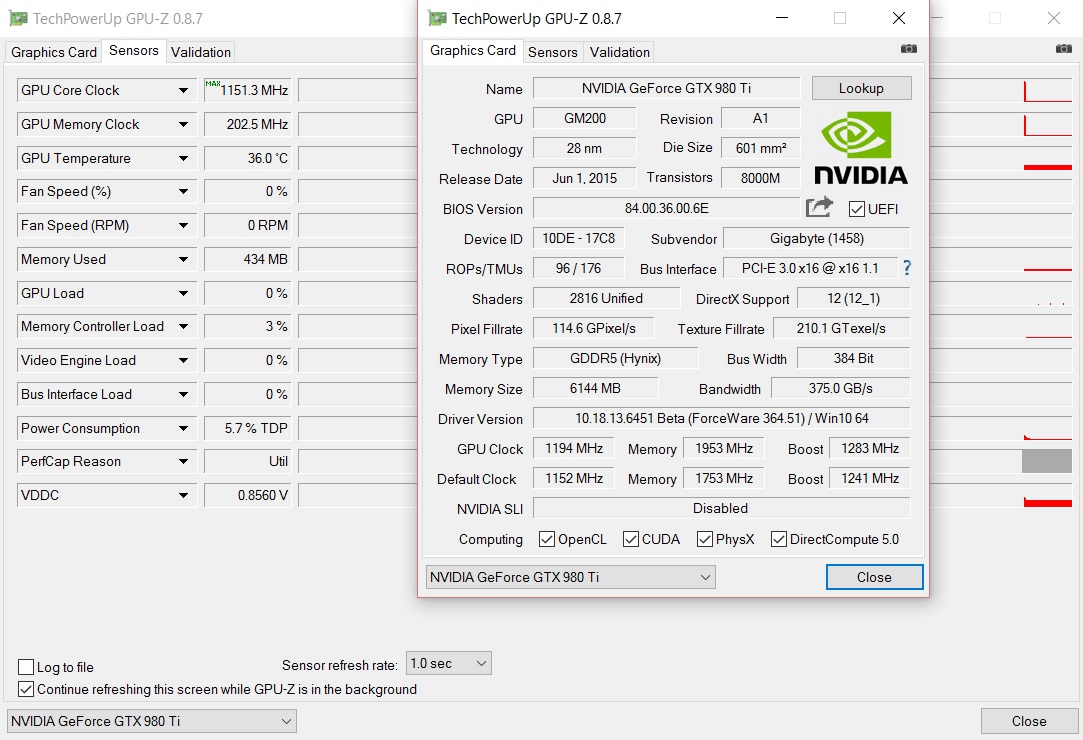1083x740 pixels.
Task: Click the GPU Temperature red sensor graph
Action: point(1047,167)
